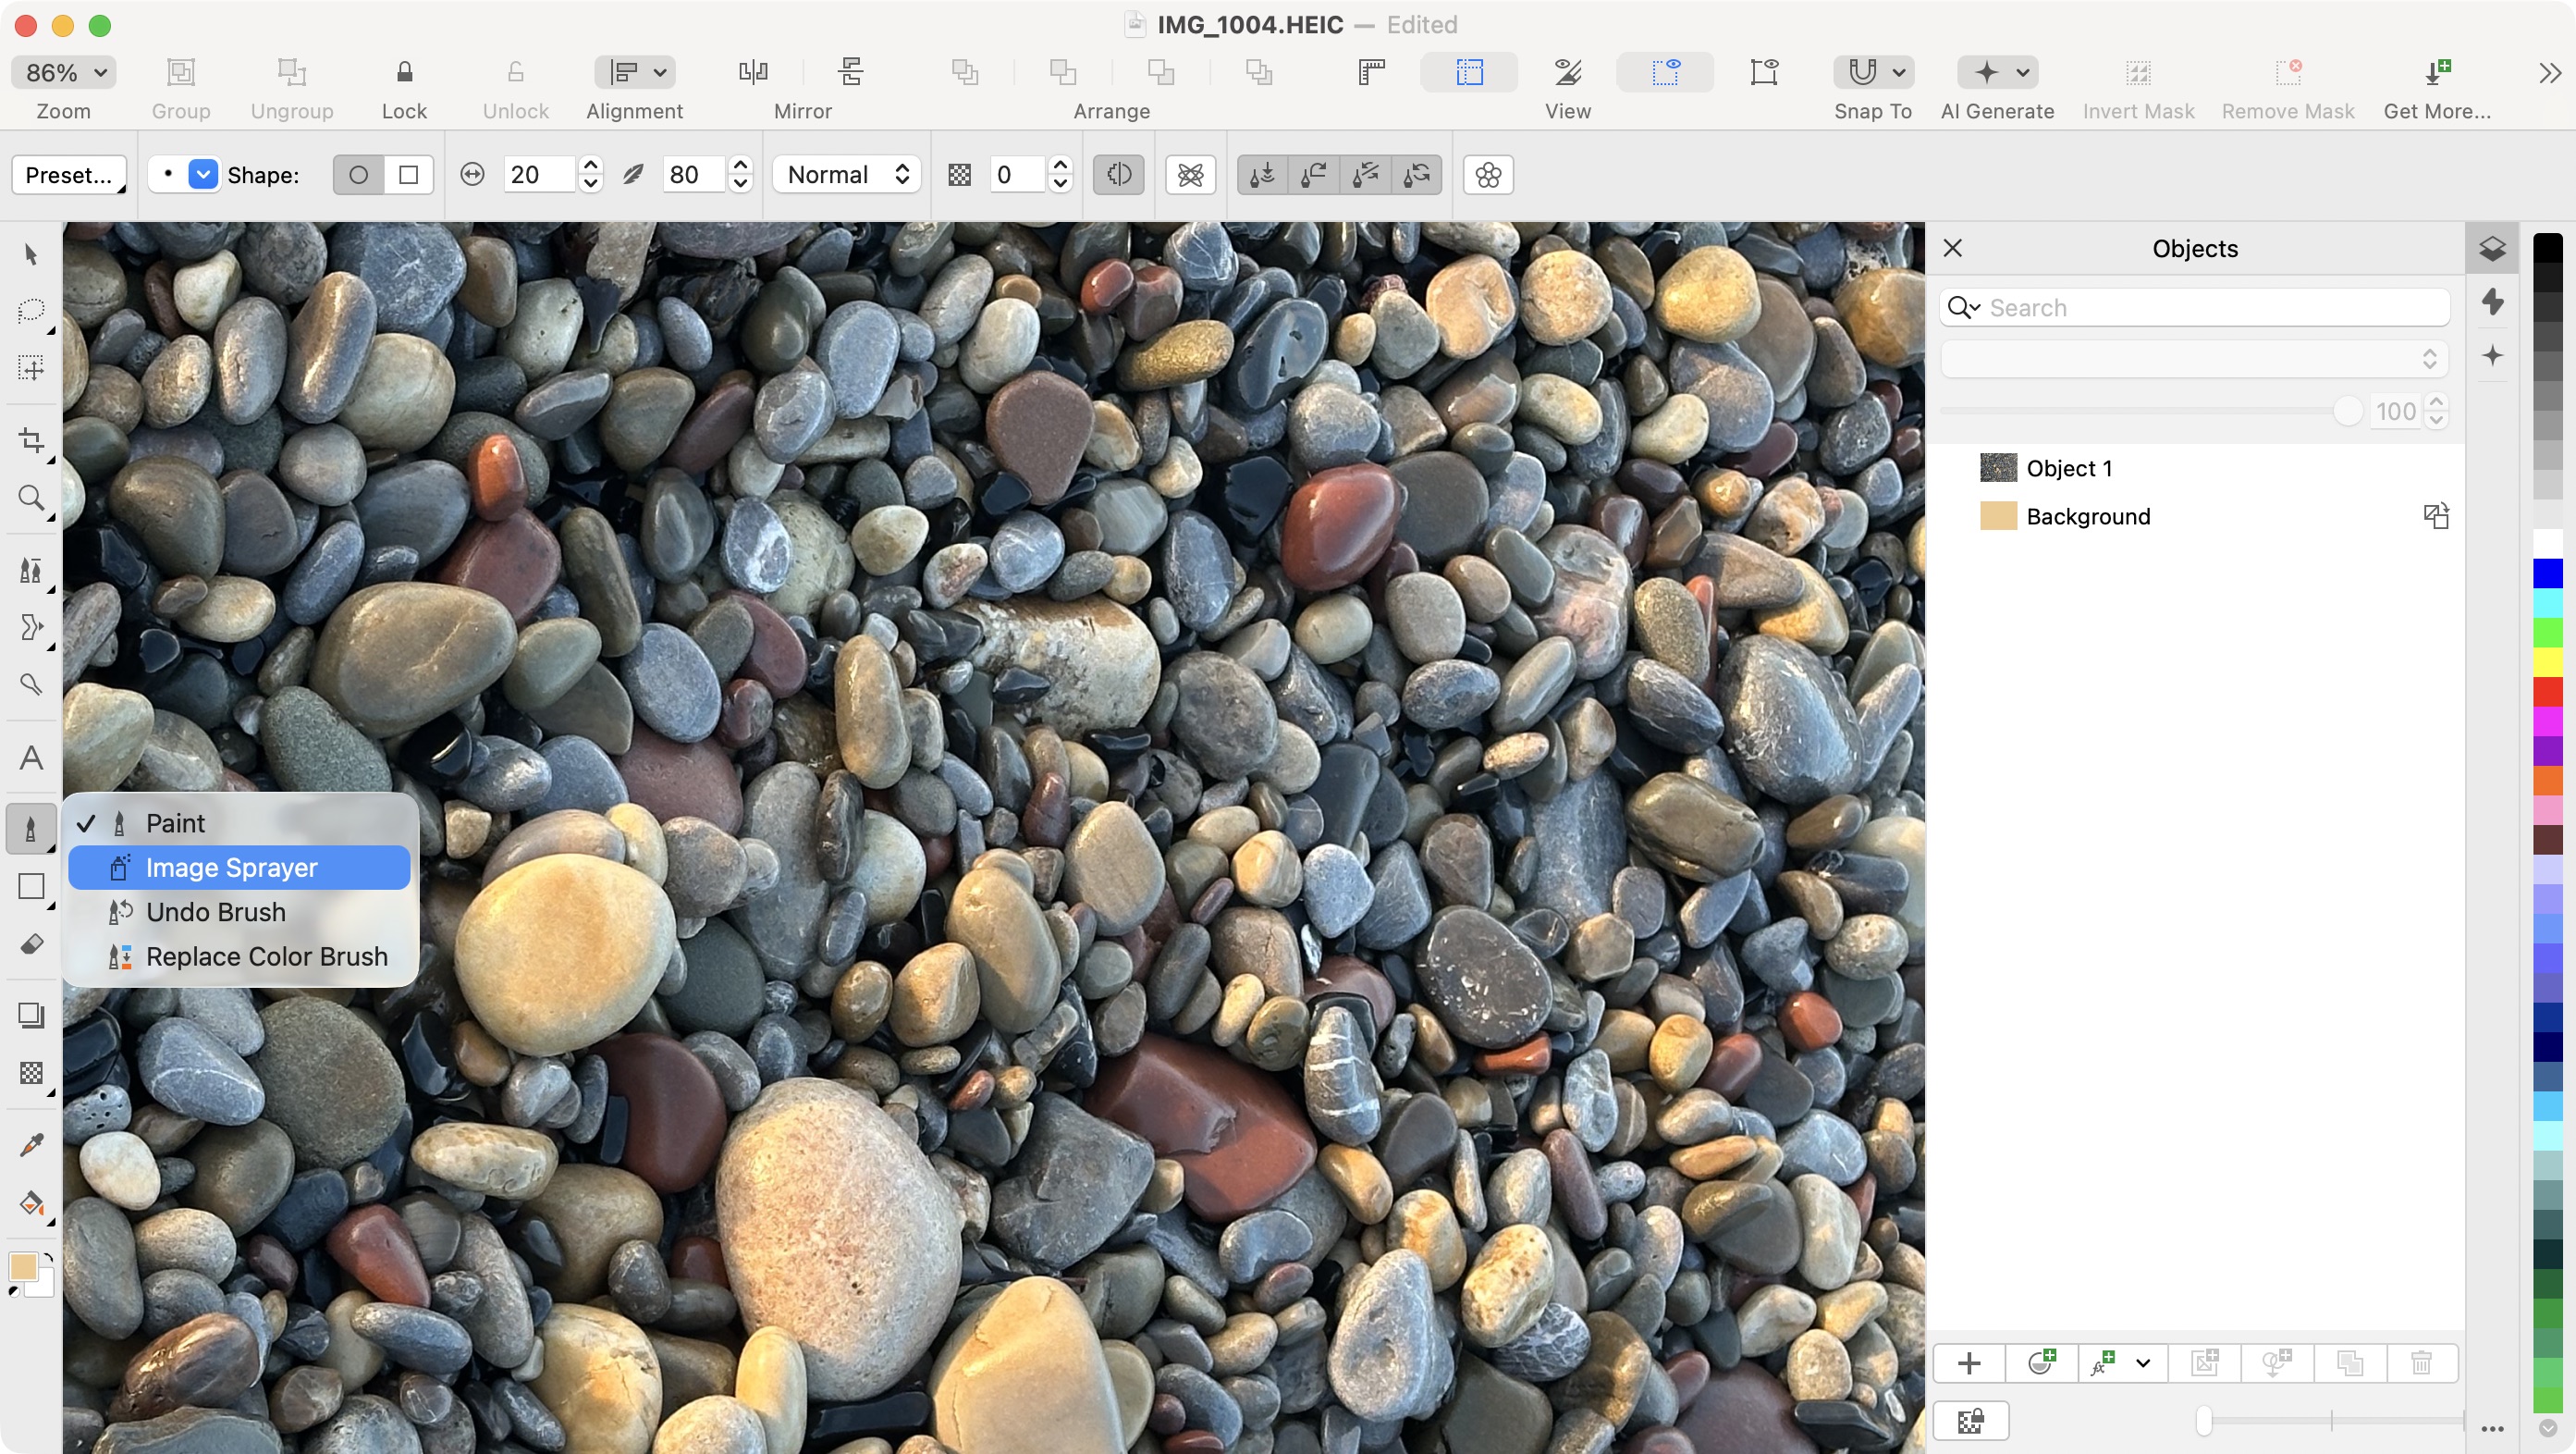
Task: Select the Arrange tool arrow
Action: 30,255
